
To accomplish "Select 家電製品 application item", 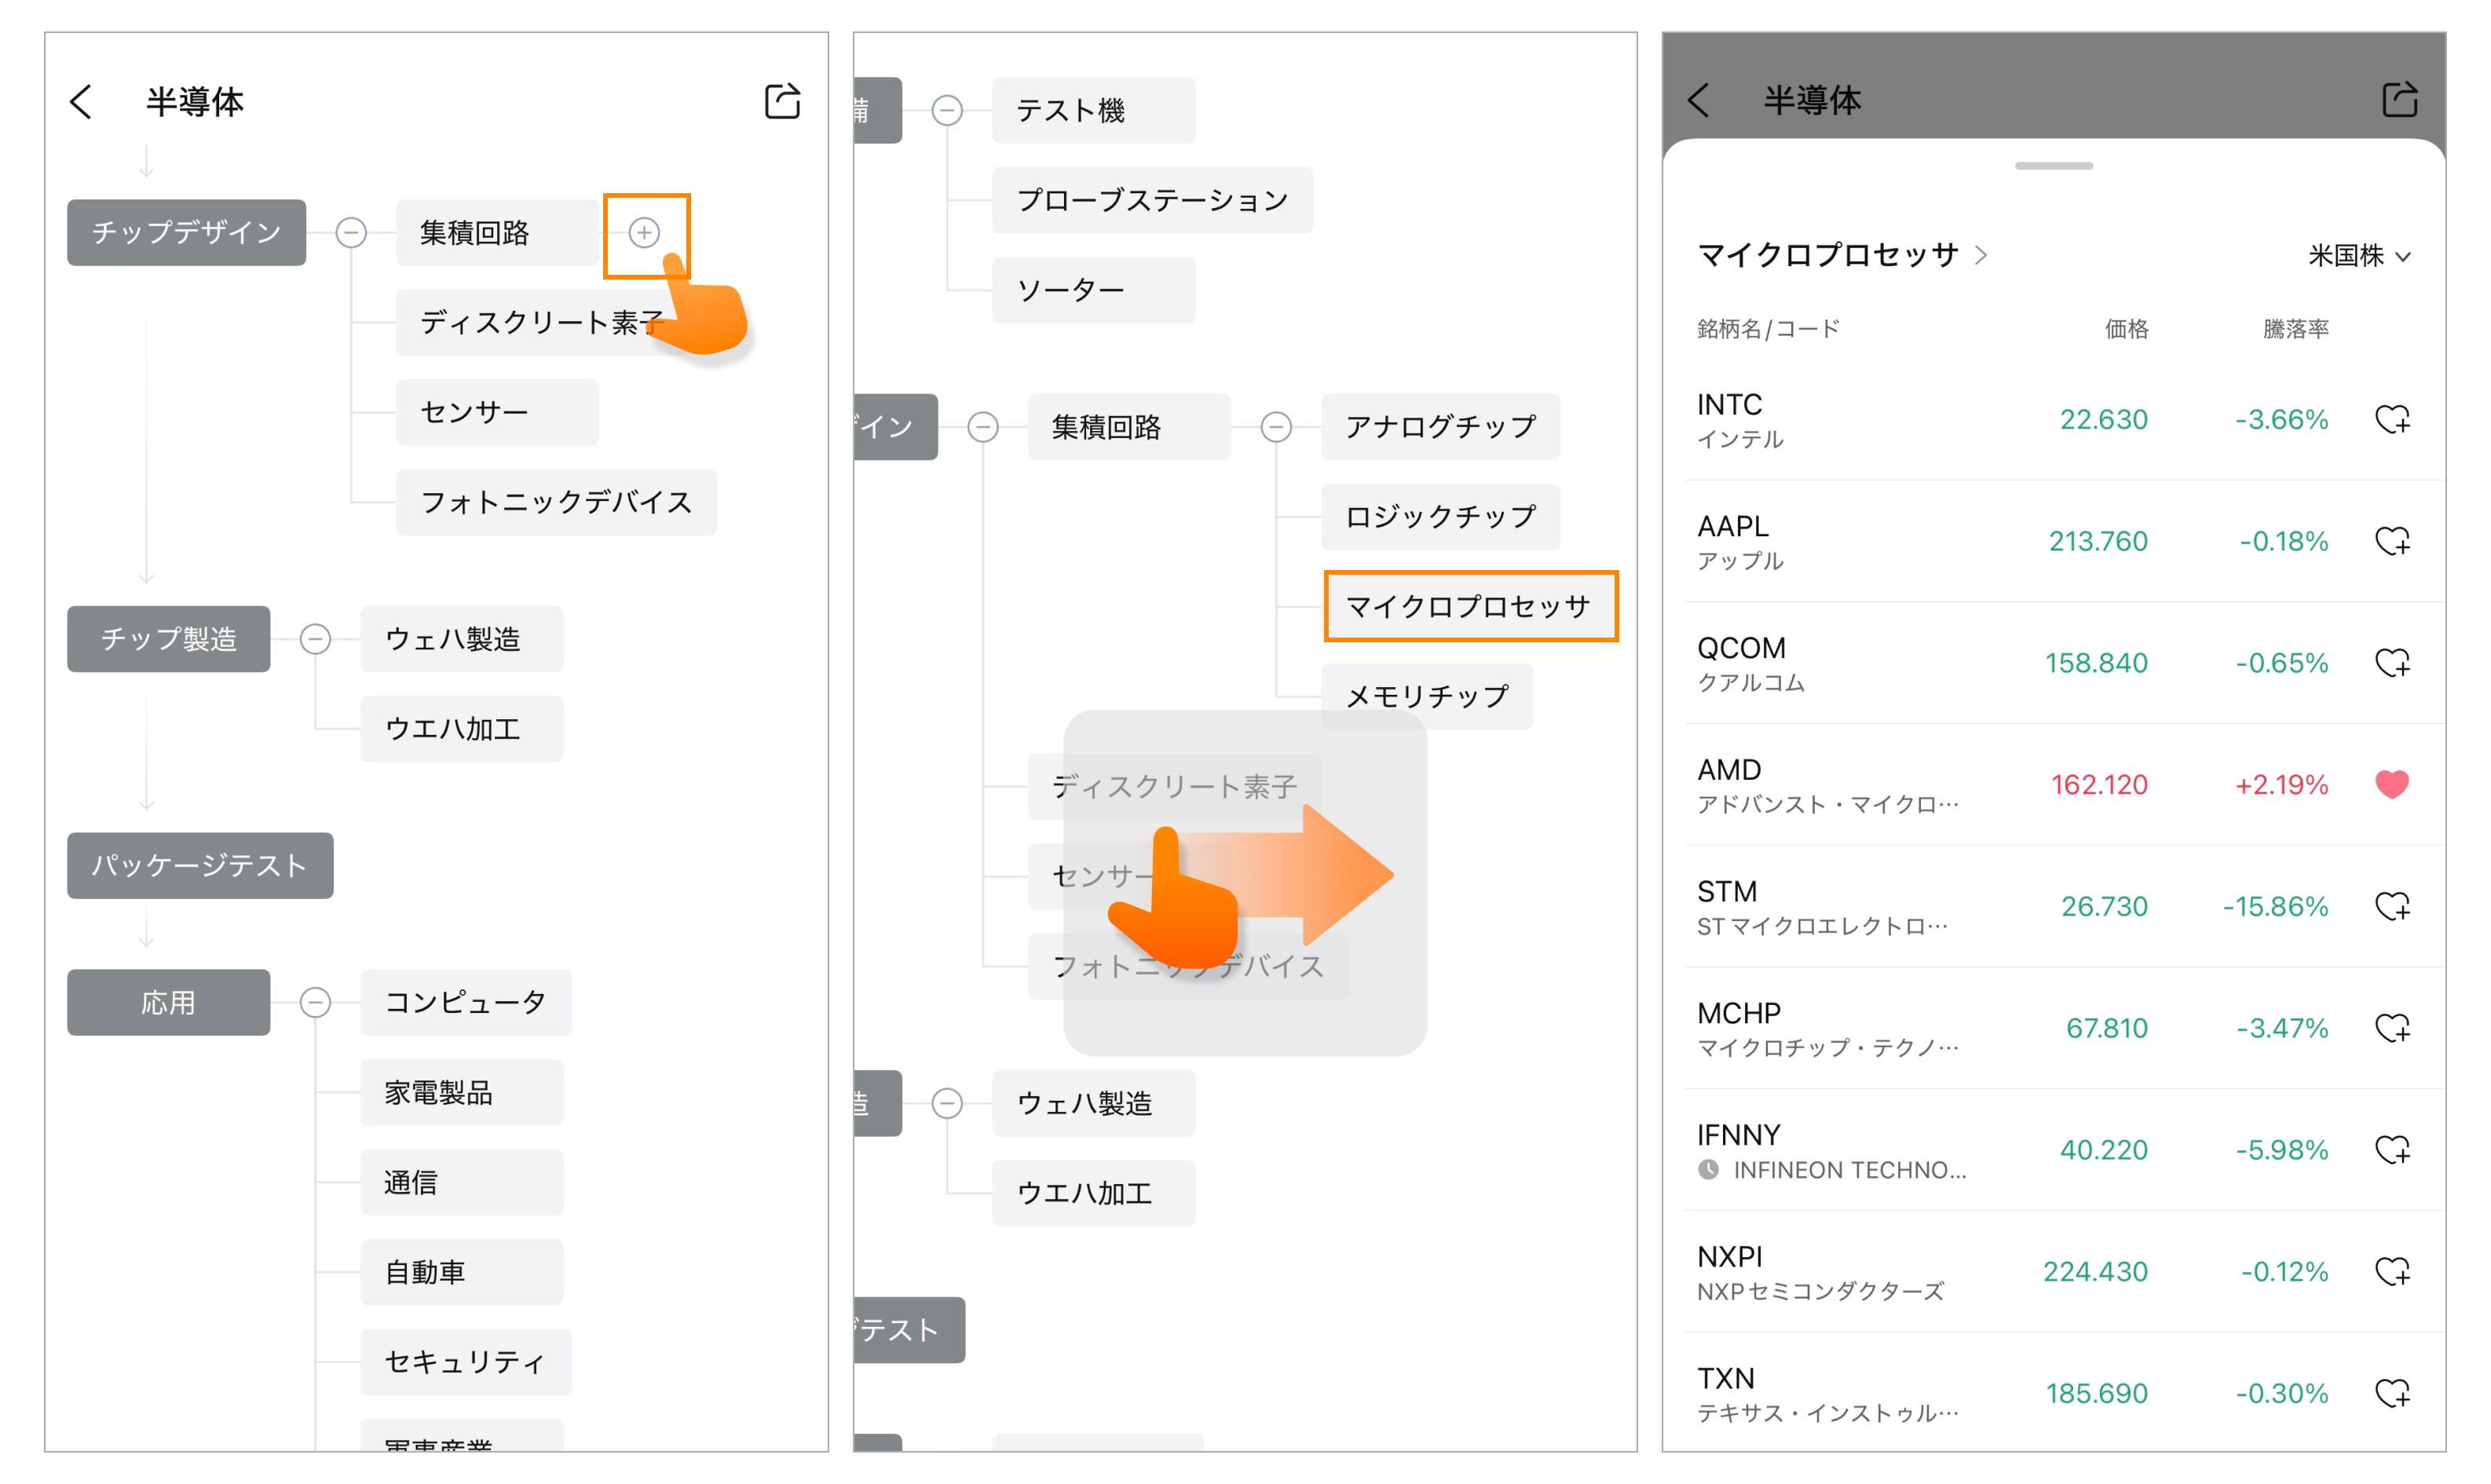I will (462, 1092).
